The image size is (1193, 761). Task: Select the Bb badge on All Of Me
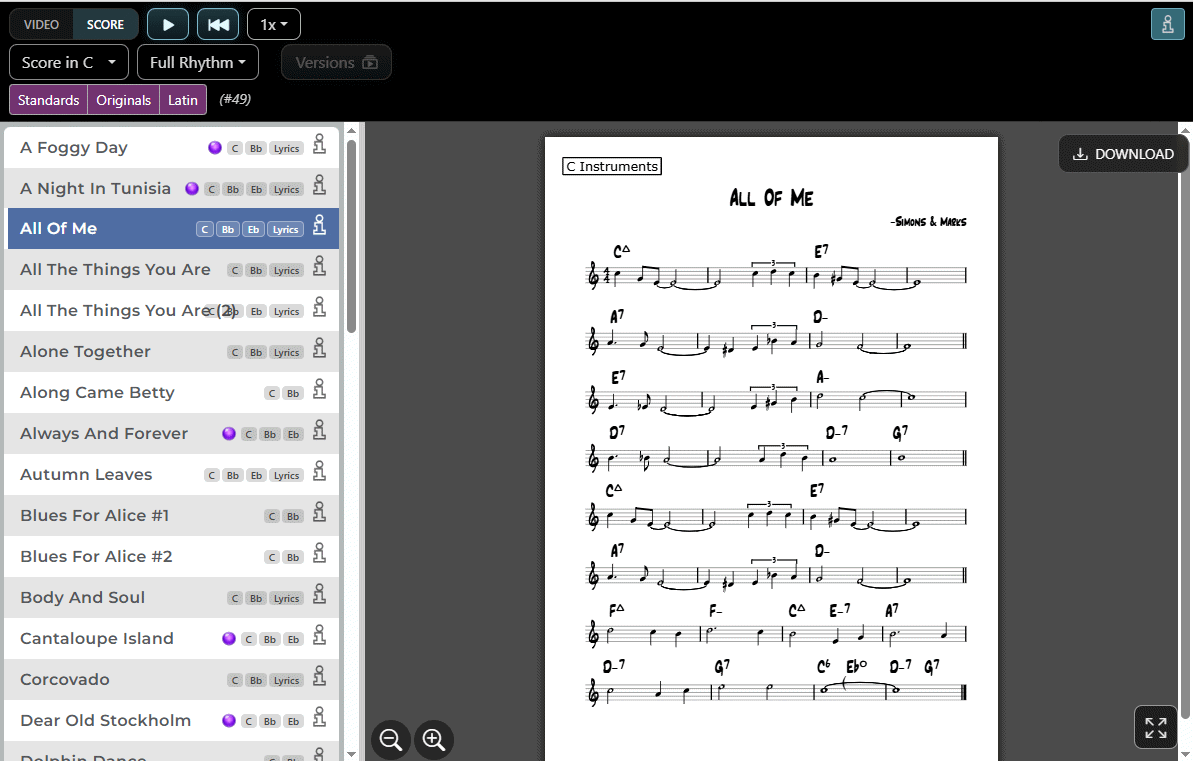point(227,229)
